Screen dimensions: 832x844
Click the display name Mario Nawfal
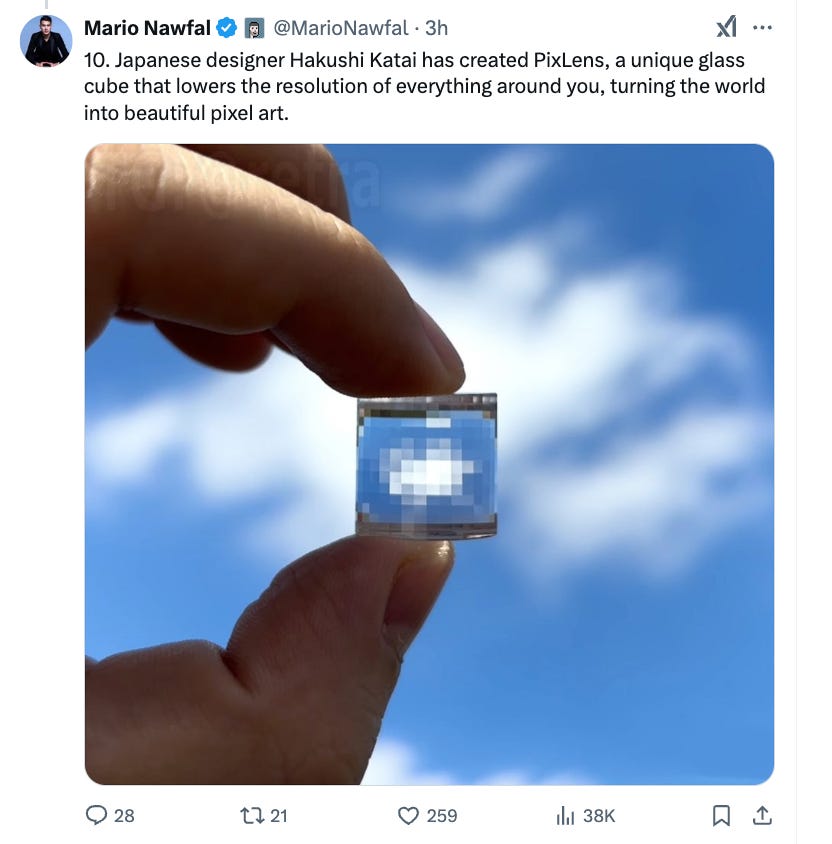[147, 28]
